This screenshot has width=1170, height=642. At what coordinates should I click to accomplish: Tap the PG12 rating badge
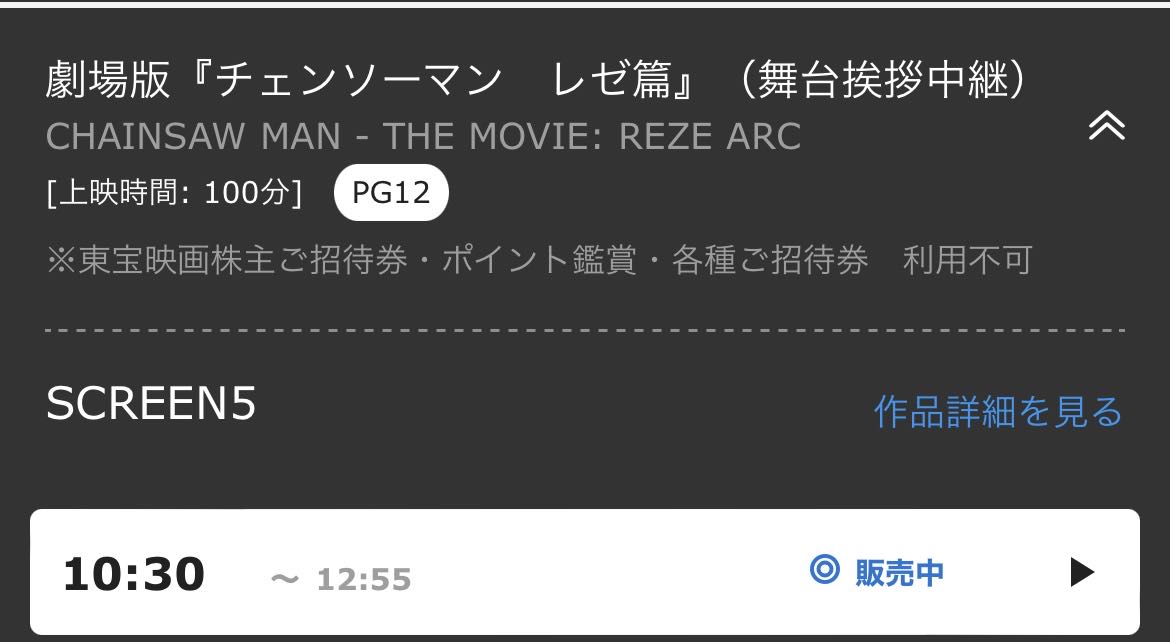point(391,193)
